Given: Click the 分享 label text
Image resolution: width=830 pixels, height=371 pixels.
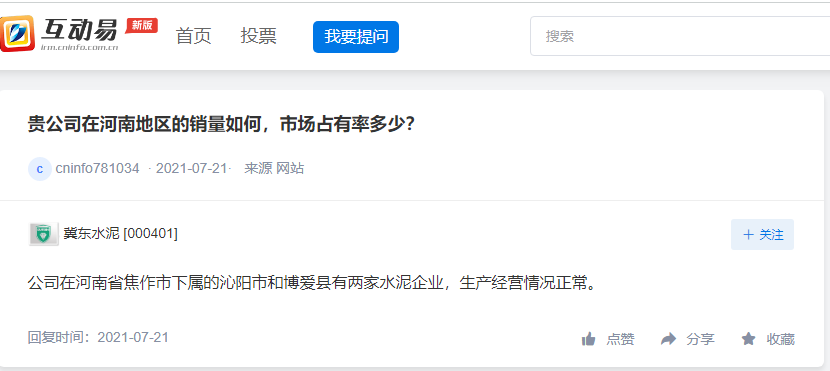Looking at the screenshot, I should 700,339.
